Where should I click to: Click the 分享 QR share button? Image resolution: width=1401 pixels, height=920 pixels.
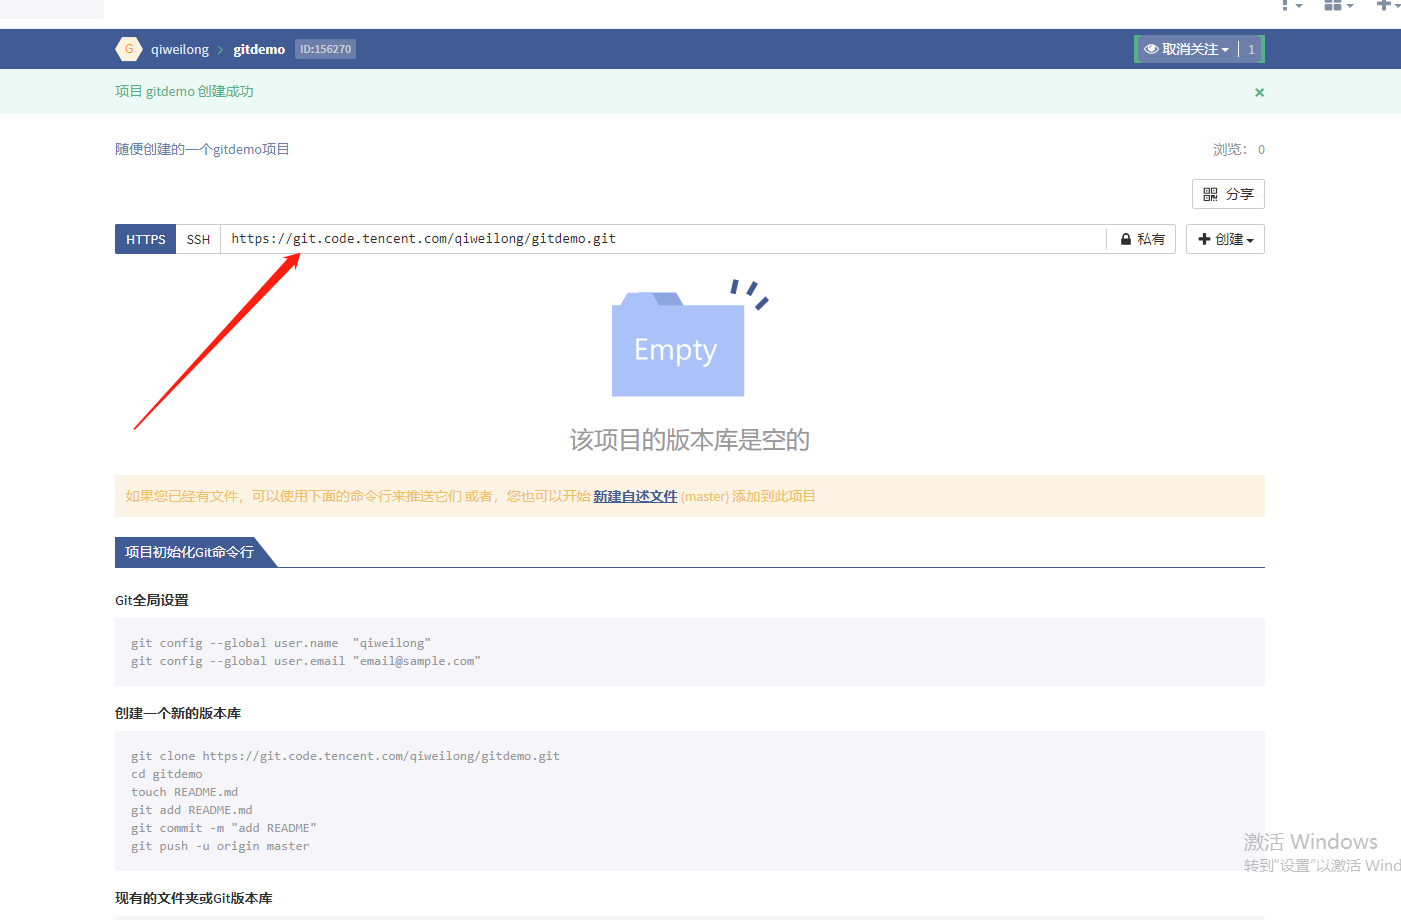(x=1228, y=194)
